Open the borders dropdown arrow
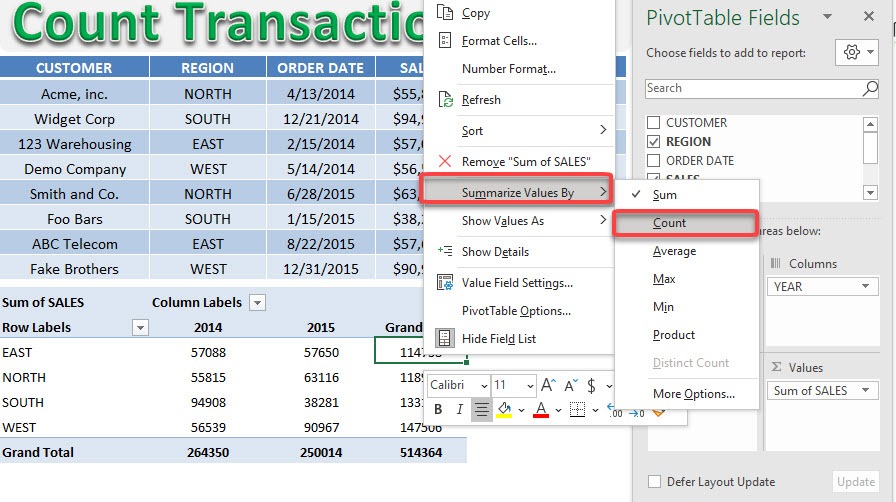Image resolution: width=896 pixels, height=502 pixels. point(595,410)
